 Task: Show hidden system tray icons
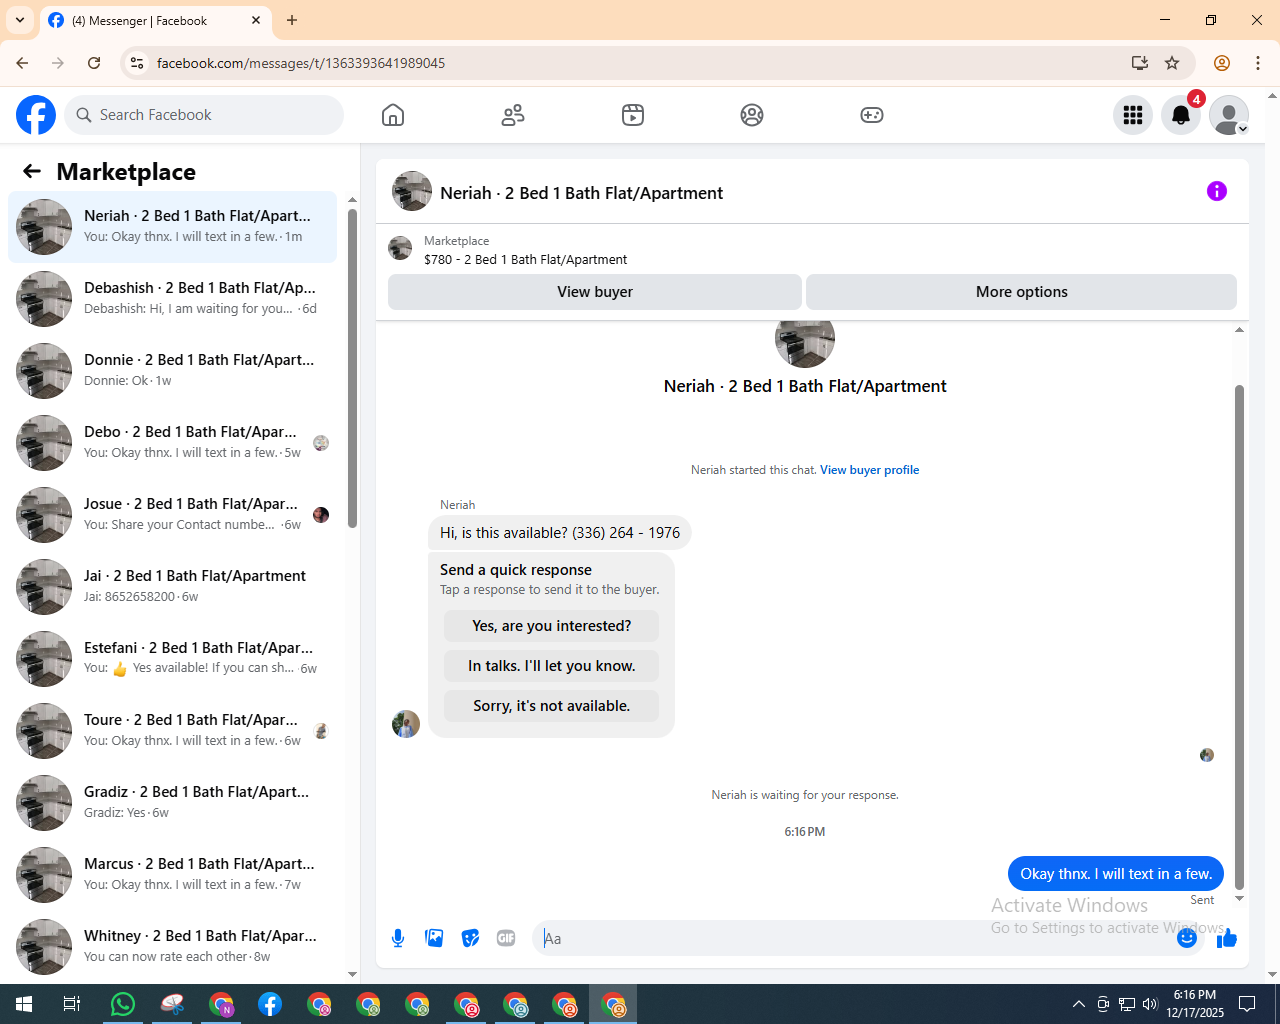1078,1004
